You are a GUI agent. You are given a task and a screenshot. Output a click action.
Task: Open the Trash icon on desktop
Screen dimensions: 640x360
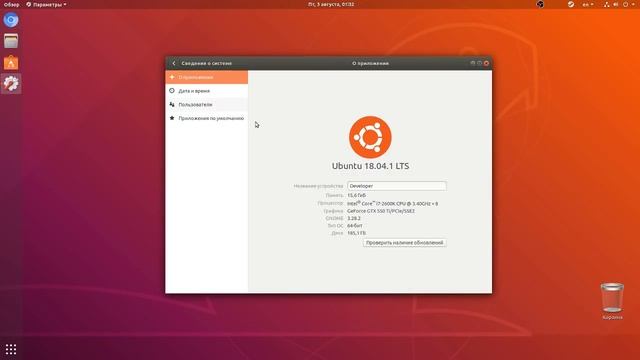(612, 298)
